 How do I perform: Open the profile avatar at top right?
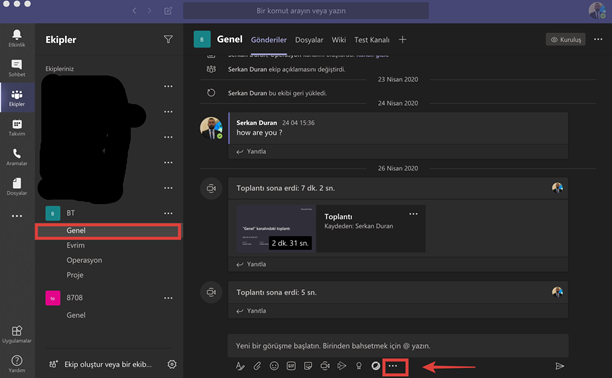tap(597, 11)
